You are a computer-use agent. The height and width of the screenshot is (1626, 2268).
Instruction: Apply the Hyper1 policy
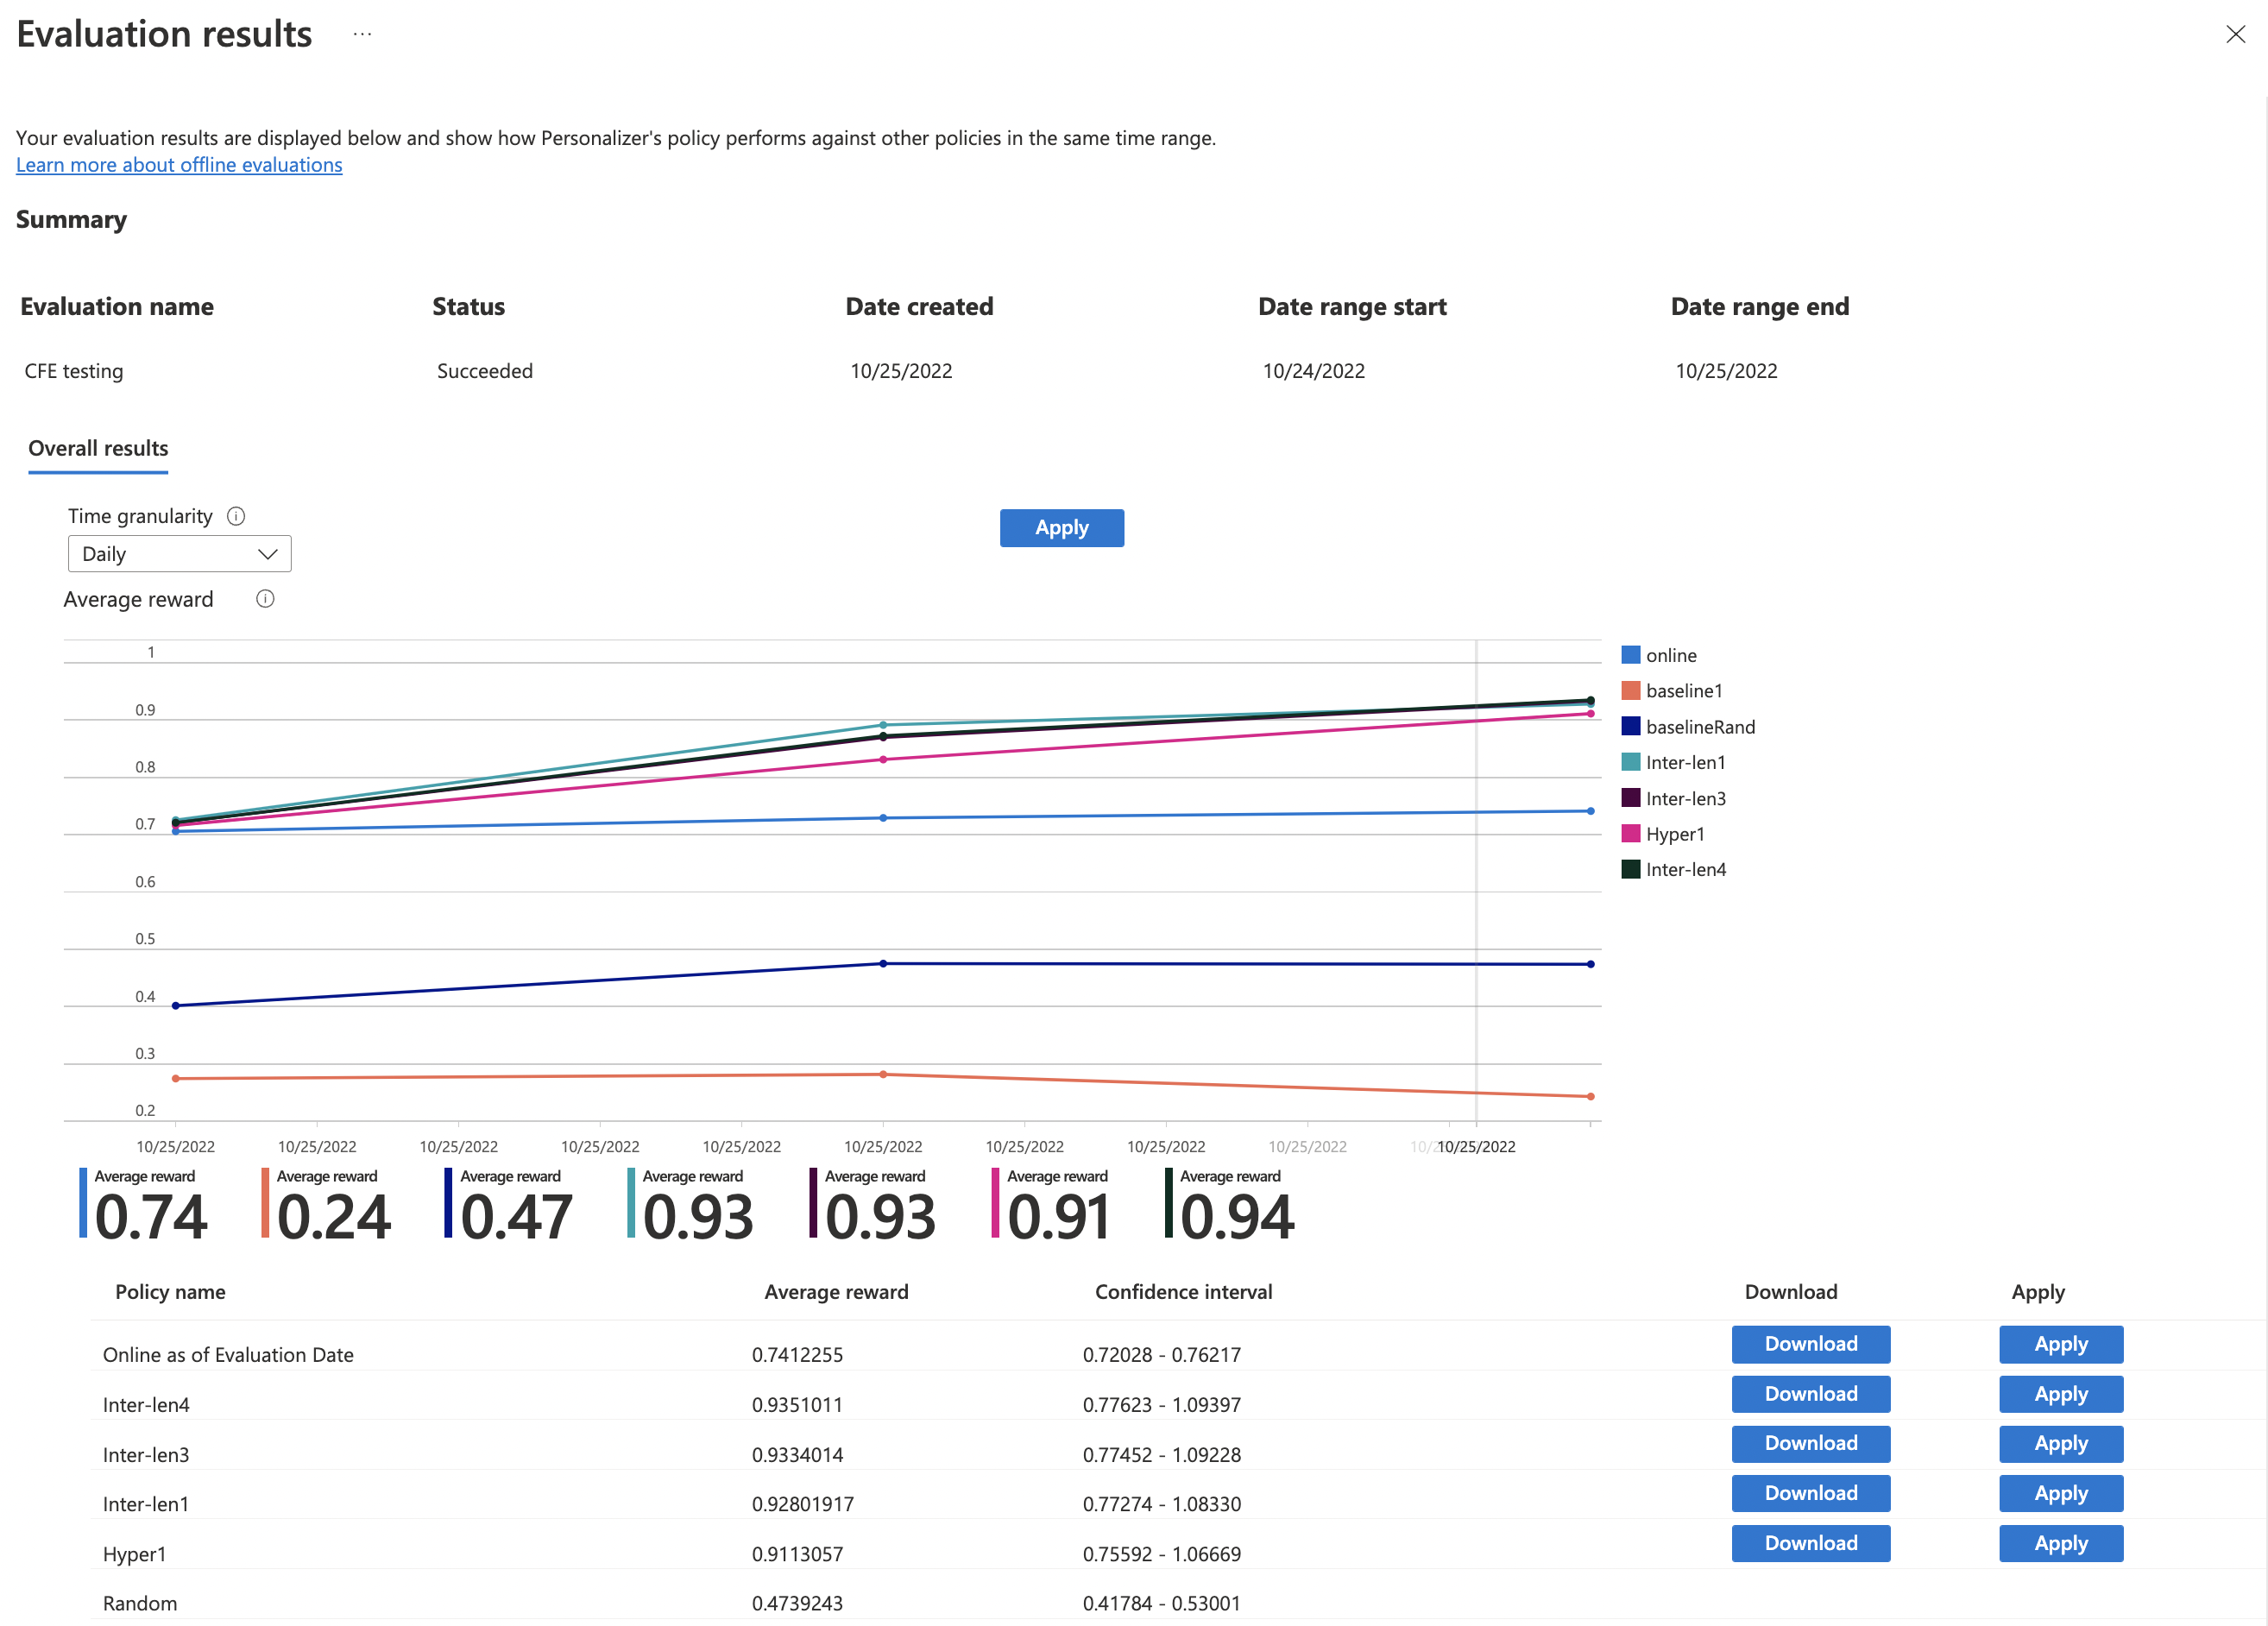coord(2060,1543)
